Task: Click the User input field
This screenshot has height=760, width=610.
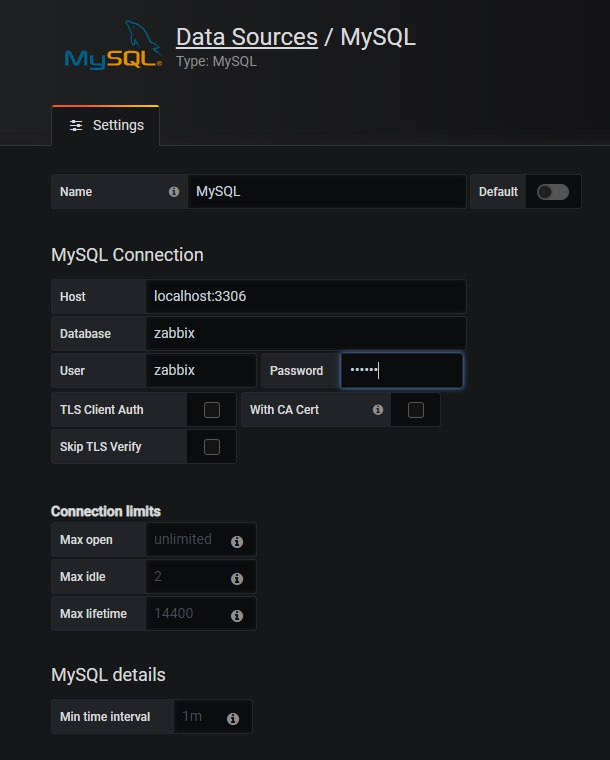Action: 201,371
